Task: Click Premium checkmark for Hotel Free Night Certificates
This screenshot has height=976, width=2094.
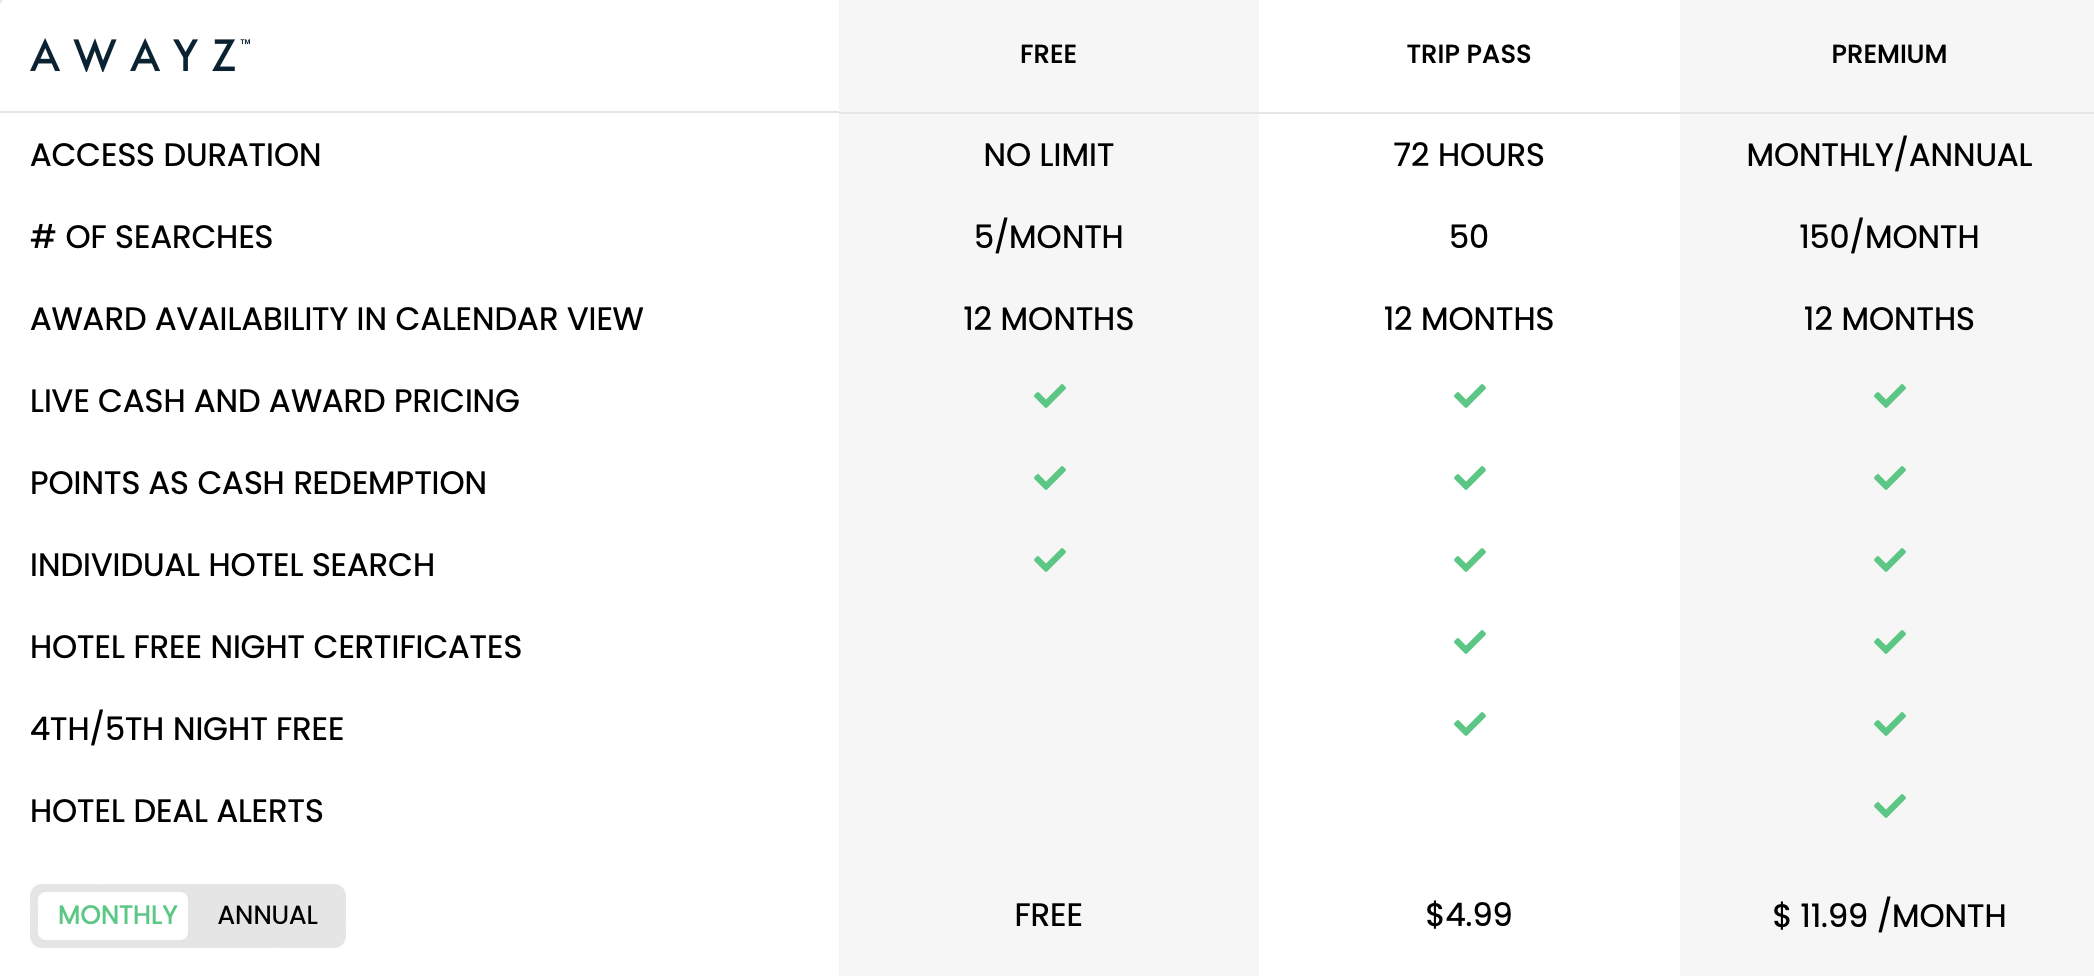Action: pyautogui.click(x=1890, y=642)
